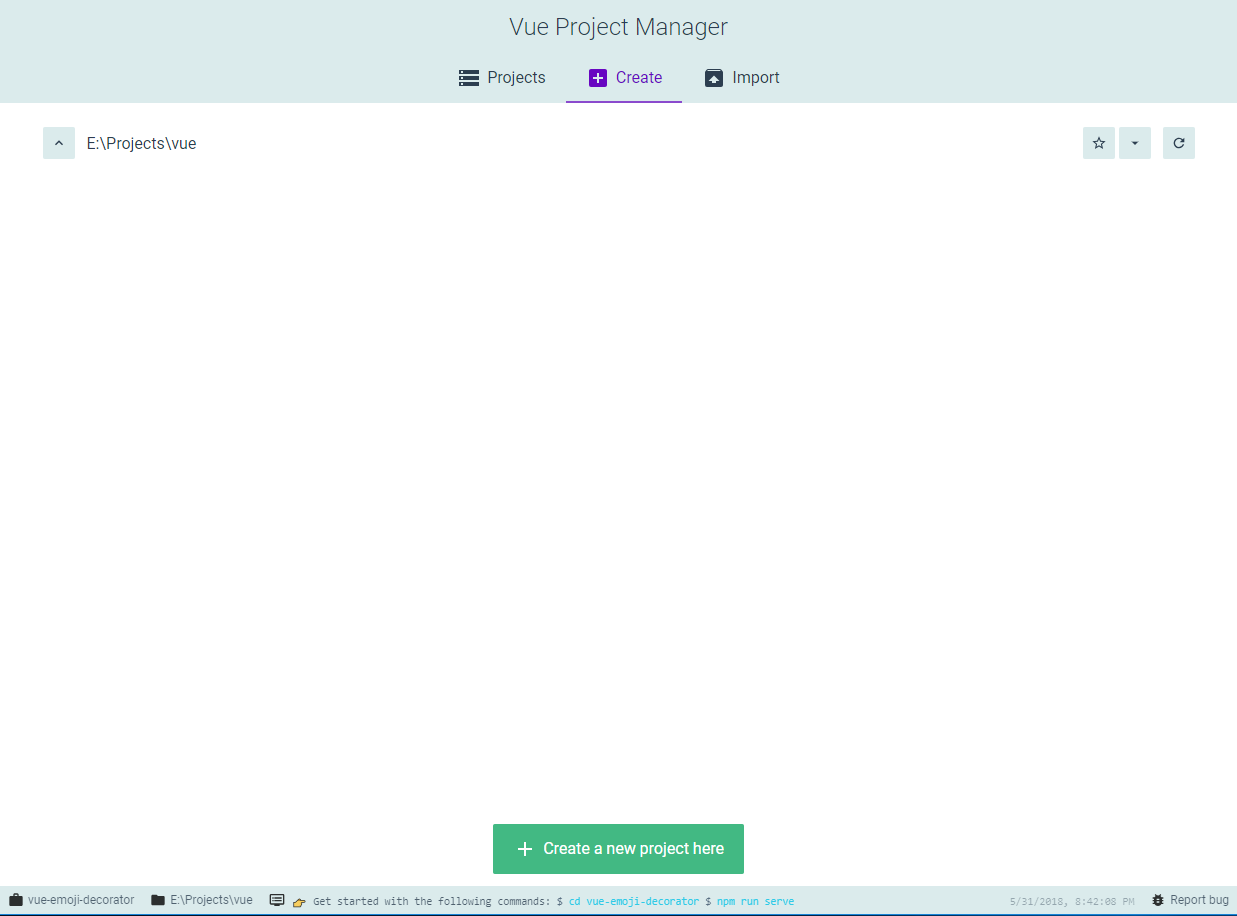Expand the quick navigation arrow menu

pos(1134,142)
